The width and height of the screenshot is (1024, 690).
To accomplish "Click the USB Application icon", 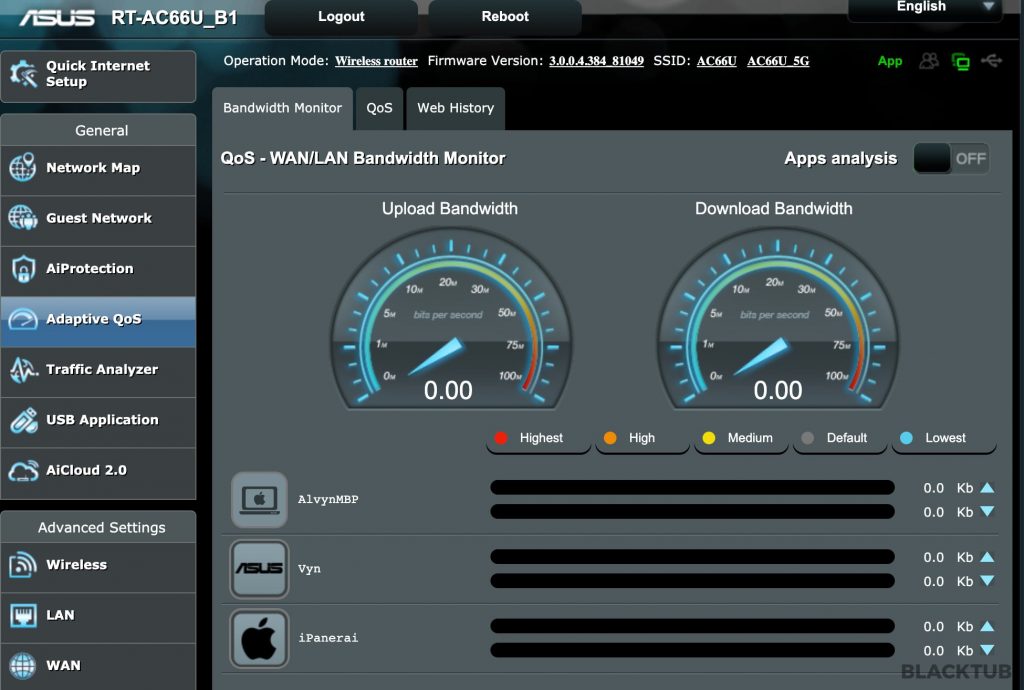I will pos(24,420).
